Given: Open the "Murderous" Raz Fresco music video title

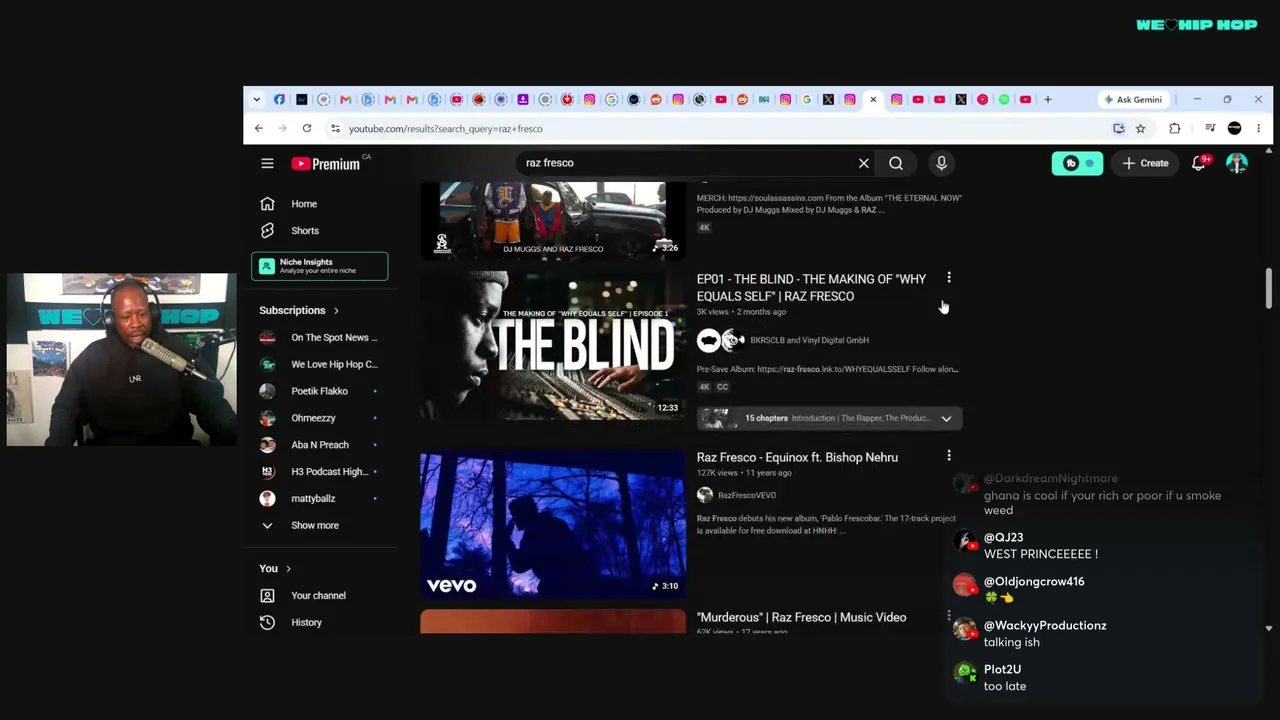Looking at the screenshot, I should (x=801, y=618).
